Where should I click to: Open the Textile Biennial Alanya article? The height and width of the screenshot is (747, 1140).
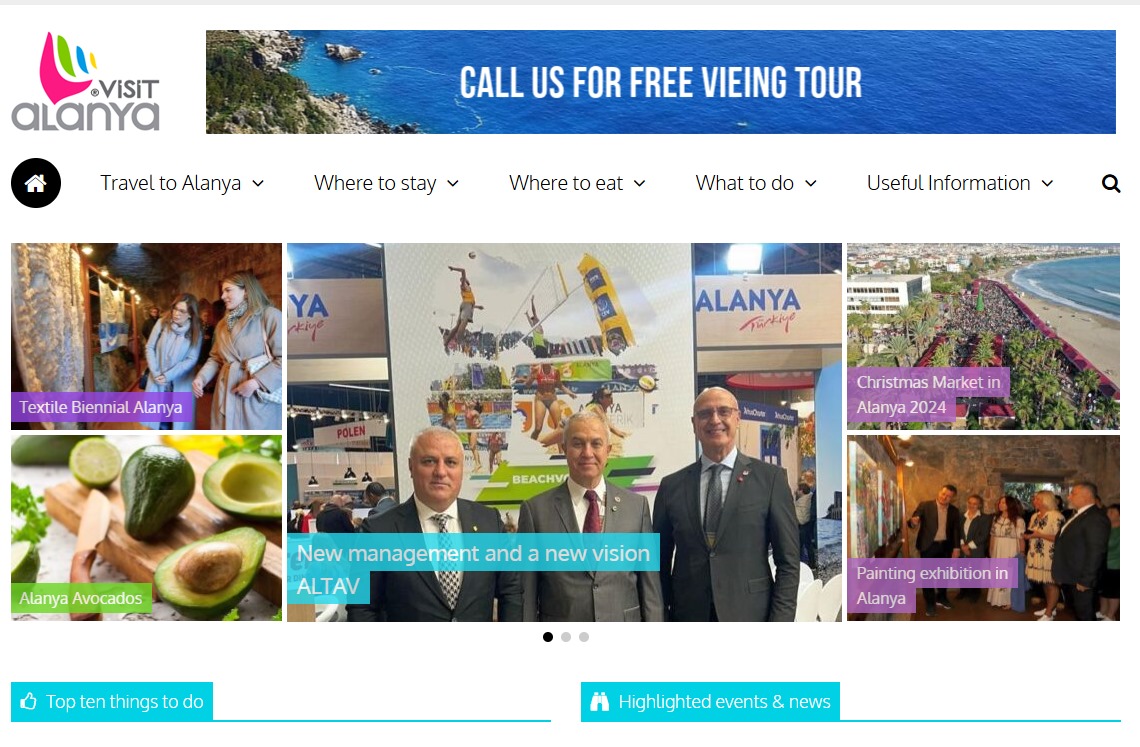(101, 407)
